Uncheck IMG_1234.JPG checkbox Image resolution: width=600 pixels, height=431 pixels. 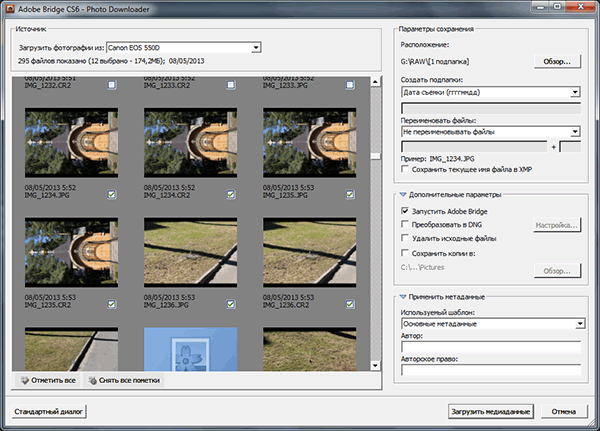click(111, 194)
